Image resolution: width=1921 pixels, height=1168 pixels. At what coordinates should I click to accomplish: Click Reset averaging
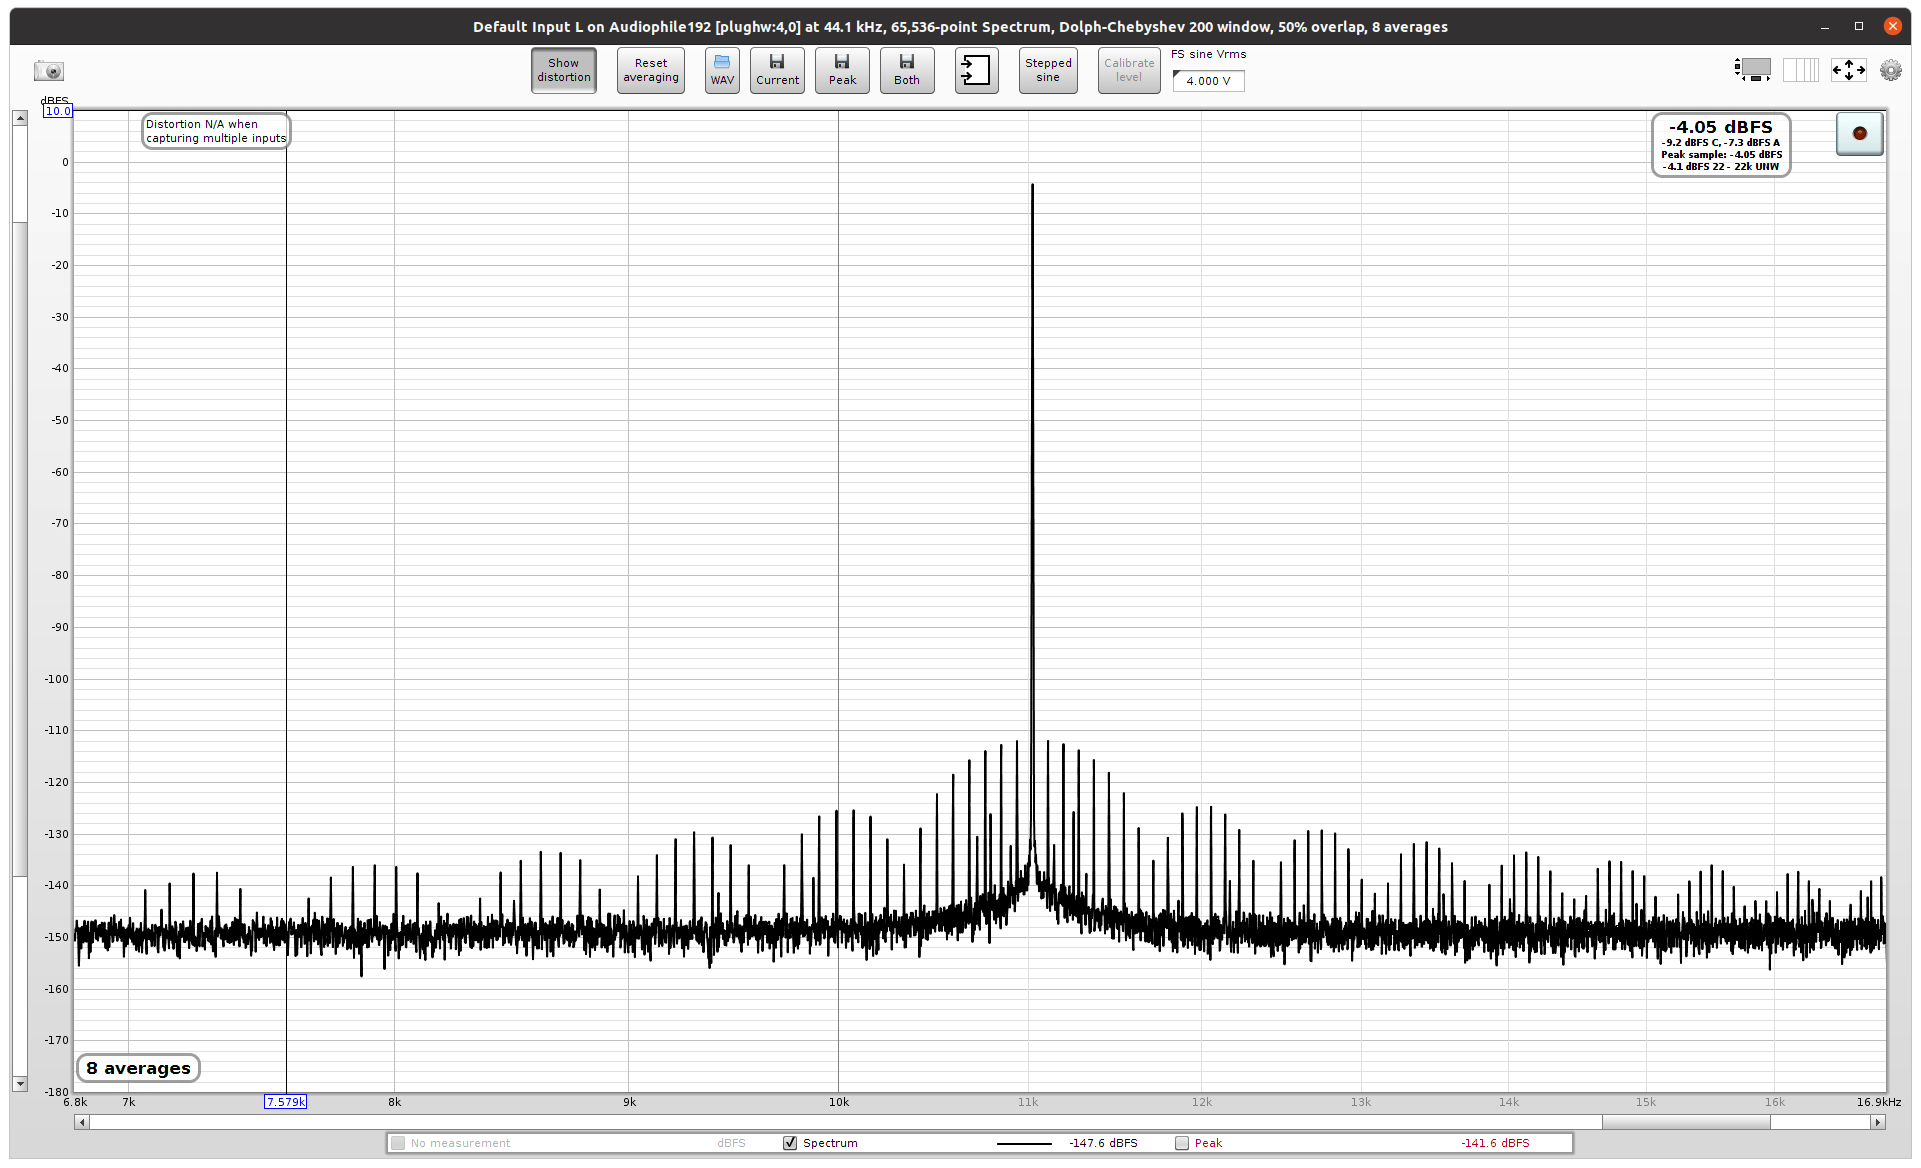click(651, 70)
